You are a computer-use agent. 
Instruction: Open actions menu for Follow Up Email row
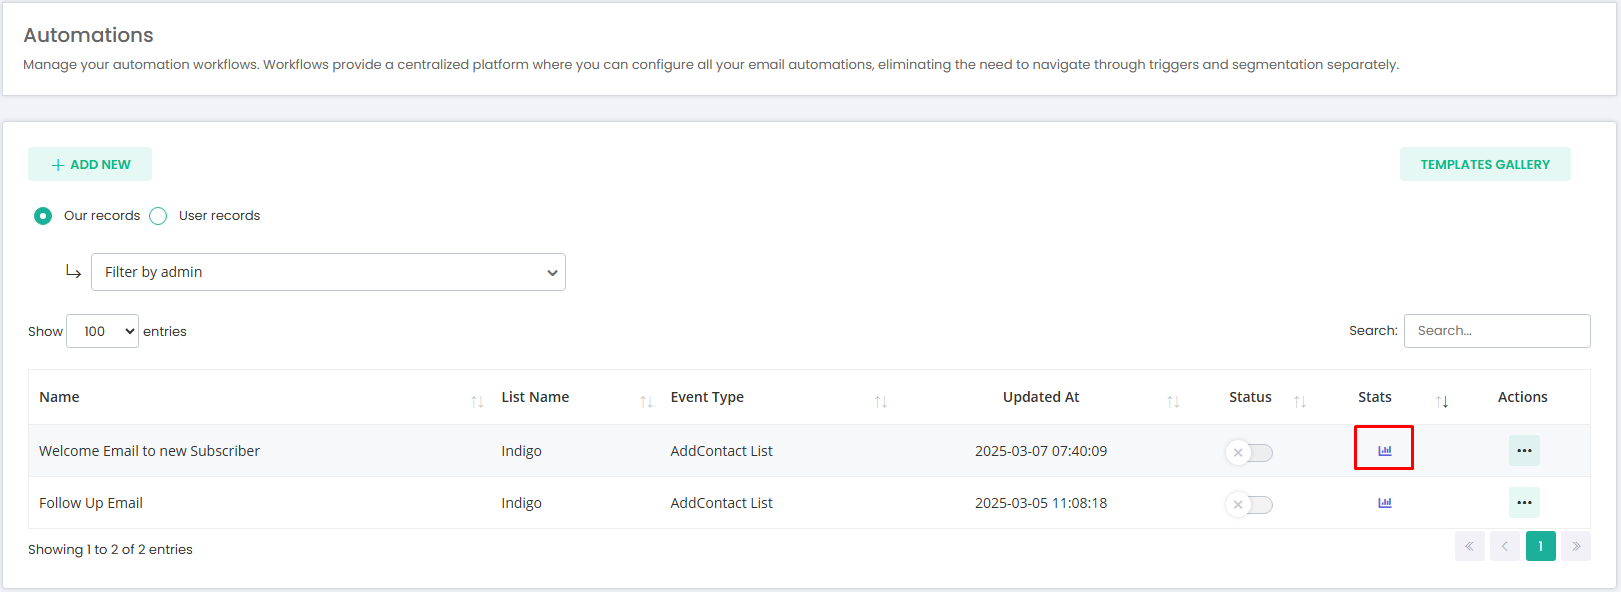pyautogui.click(x=1524, y=502)
